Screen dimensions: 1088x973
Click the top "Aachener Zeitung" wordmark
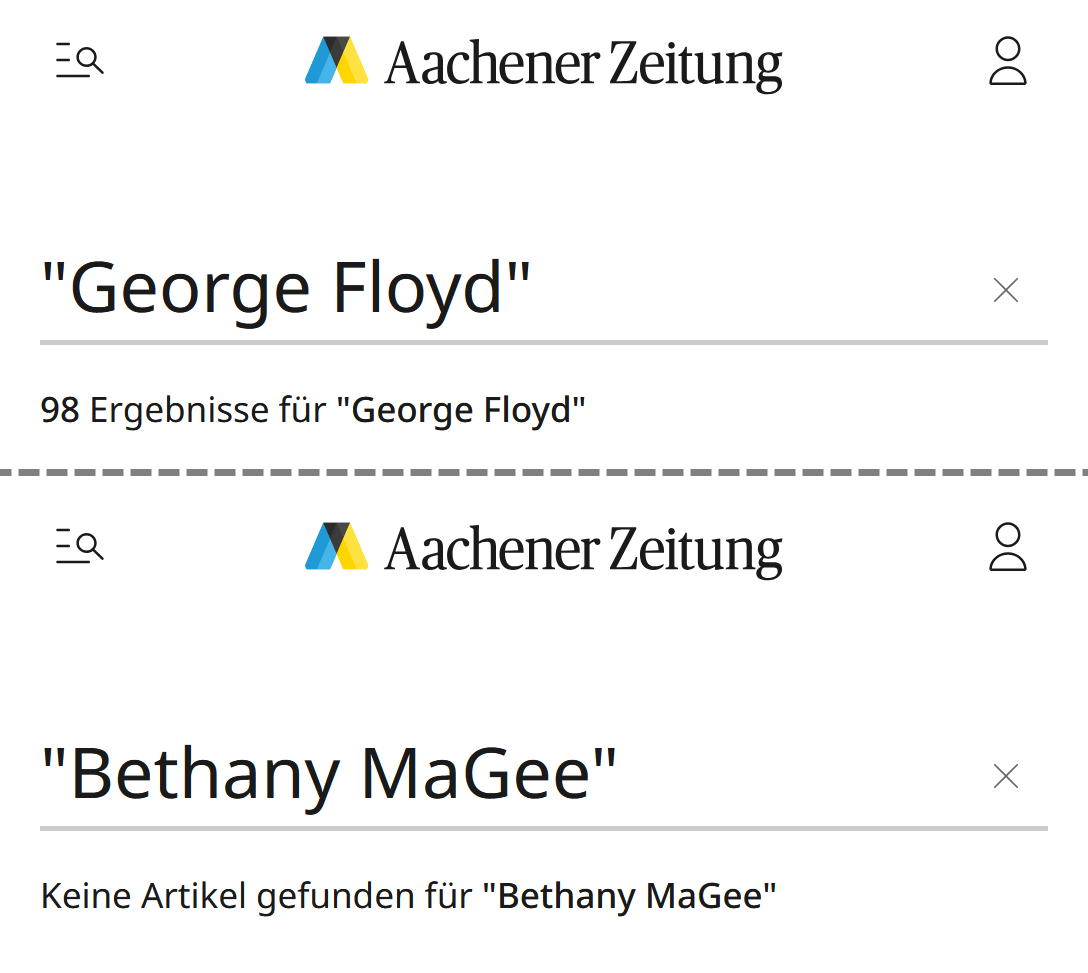click(583, 64)
